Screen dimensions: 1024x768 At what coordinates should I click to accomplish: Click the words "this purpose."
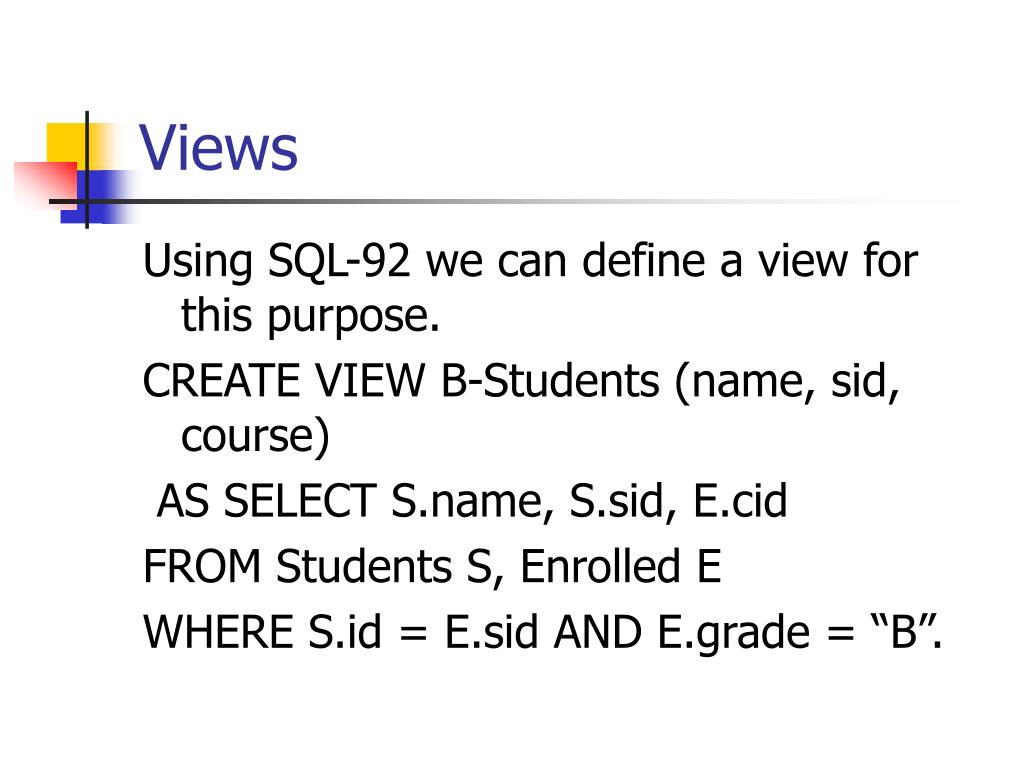tap(310, 316)
